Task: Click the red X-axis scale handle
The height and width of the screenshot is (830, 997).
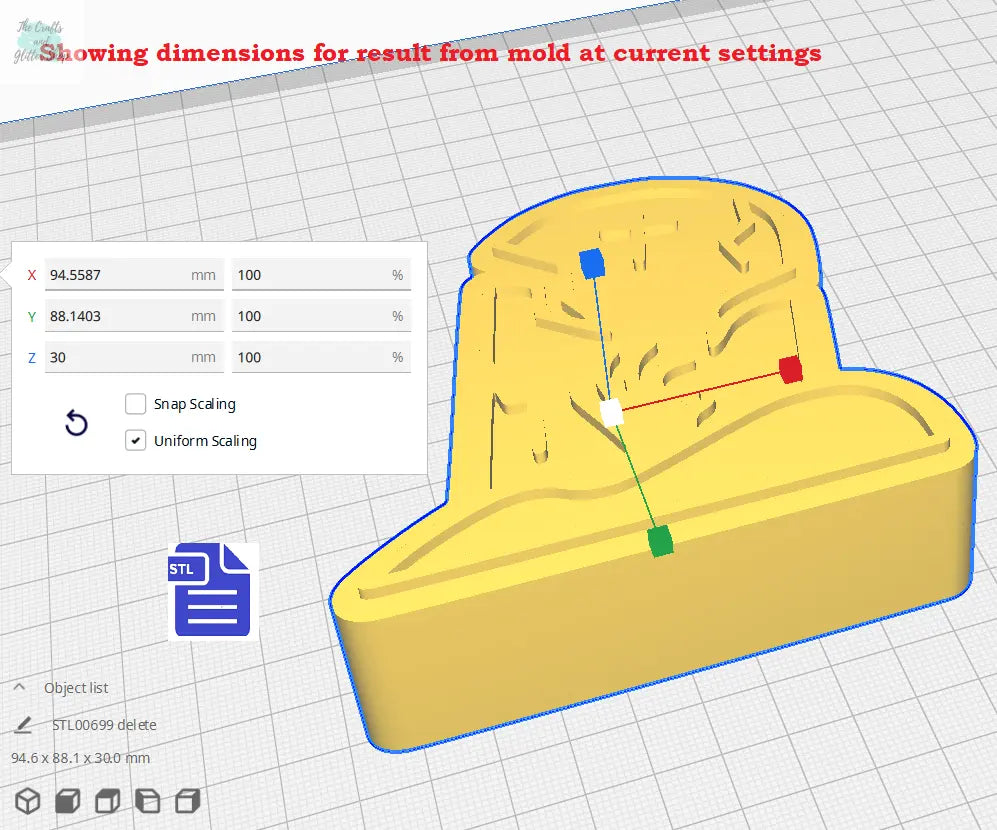Action: (x=791, y=370)
